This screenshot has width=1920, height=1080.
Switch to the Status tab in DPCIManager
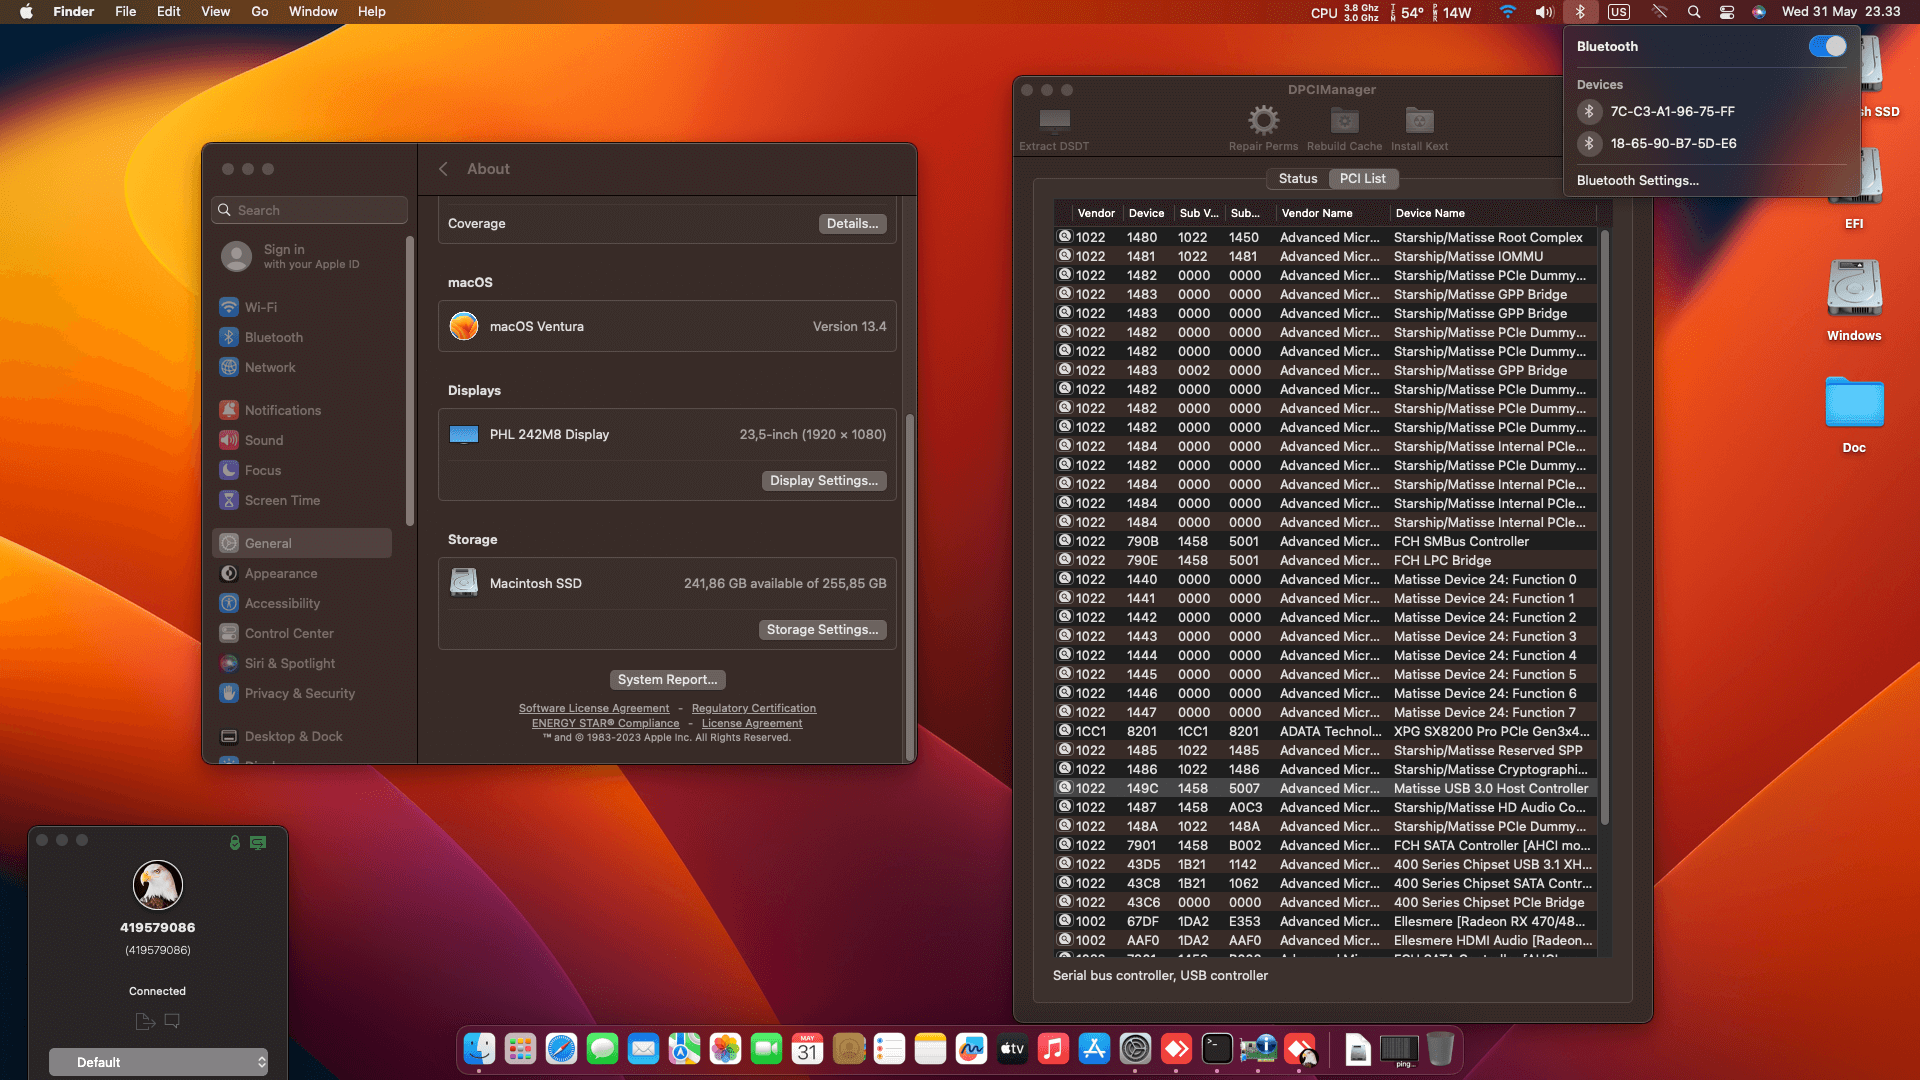pos(1297,178)
